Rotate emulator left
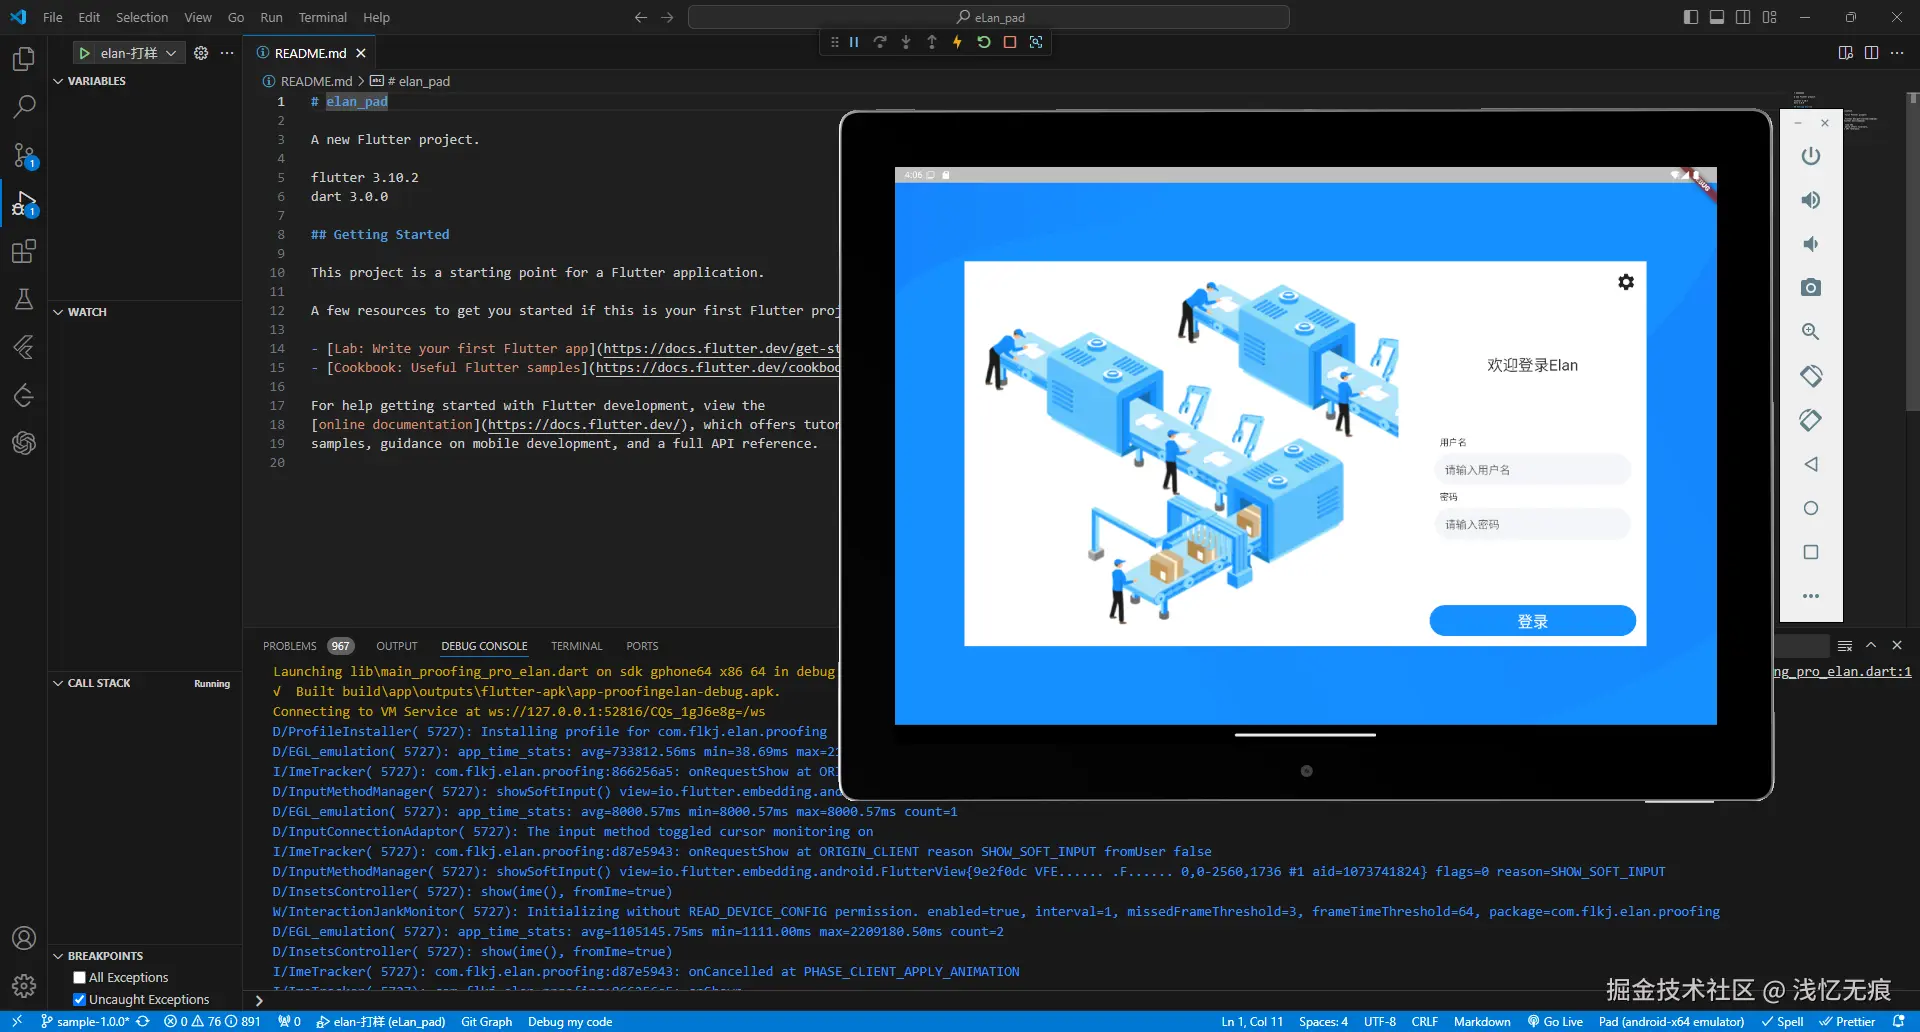This screenshot has height=1032, width=1920. pos(1811,376)
